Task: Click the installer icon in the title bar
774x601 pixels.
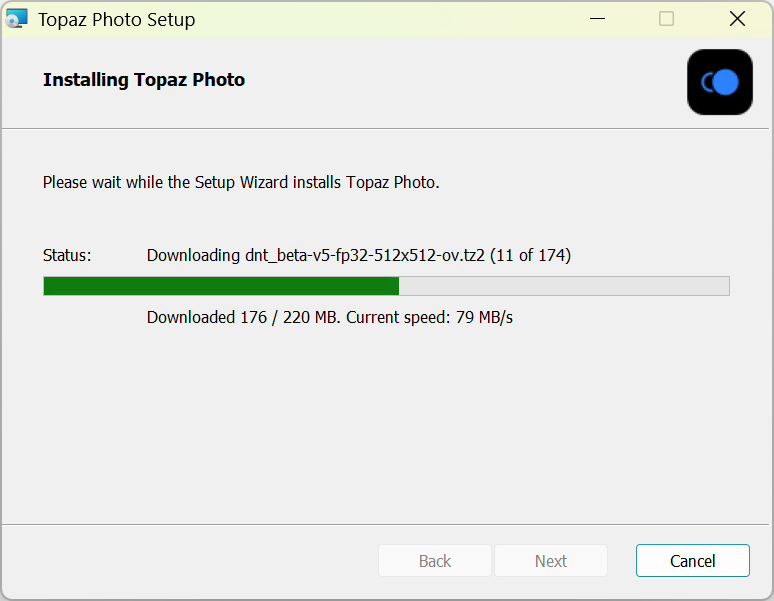Action: coord(17,19)
